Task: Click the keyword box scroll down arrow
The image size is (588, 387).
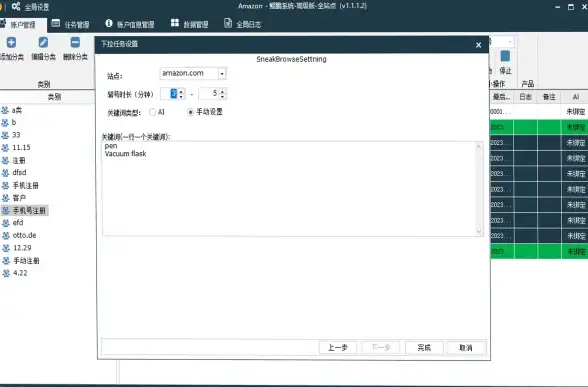Action: 479,231
